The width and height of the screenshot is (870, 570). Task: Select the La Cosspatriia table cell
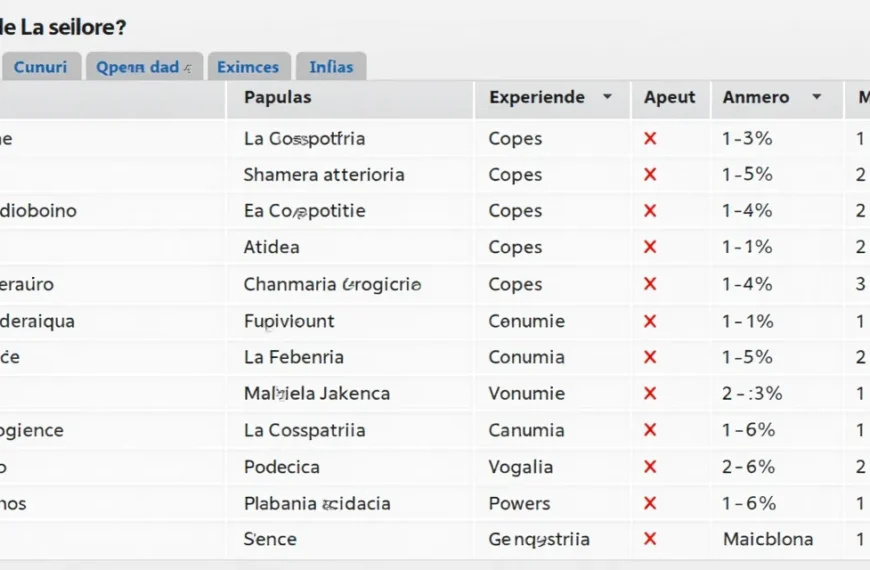[x=304, y=430]
